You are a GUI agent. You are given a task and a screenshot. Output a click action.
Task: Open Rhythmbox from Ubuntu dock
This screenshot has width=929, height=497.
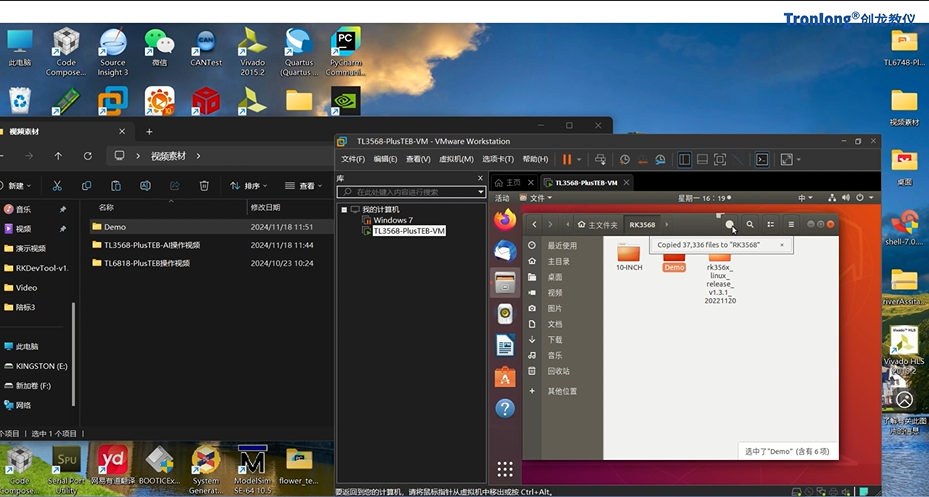(505, 314)
